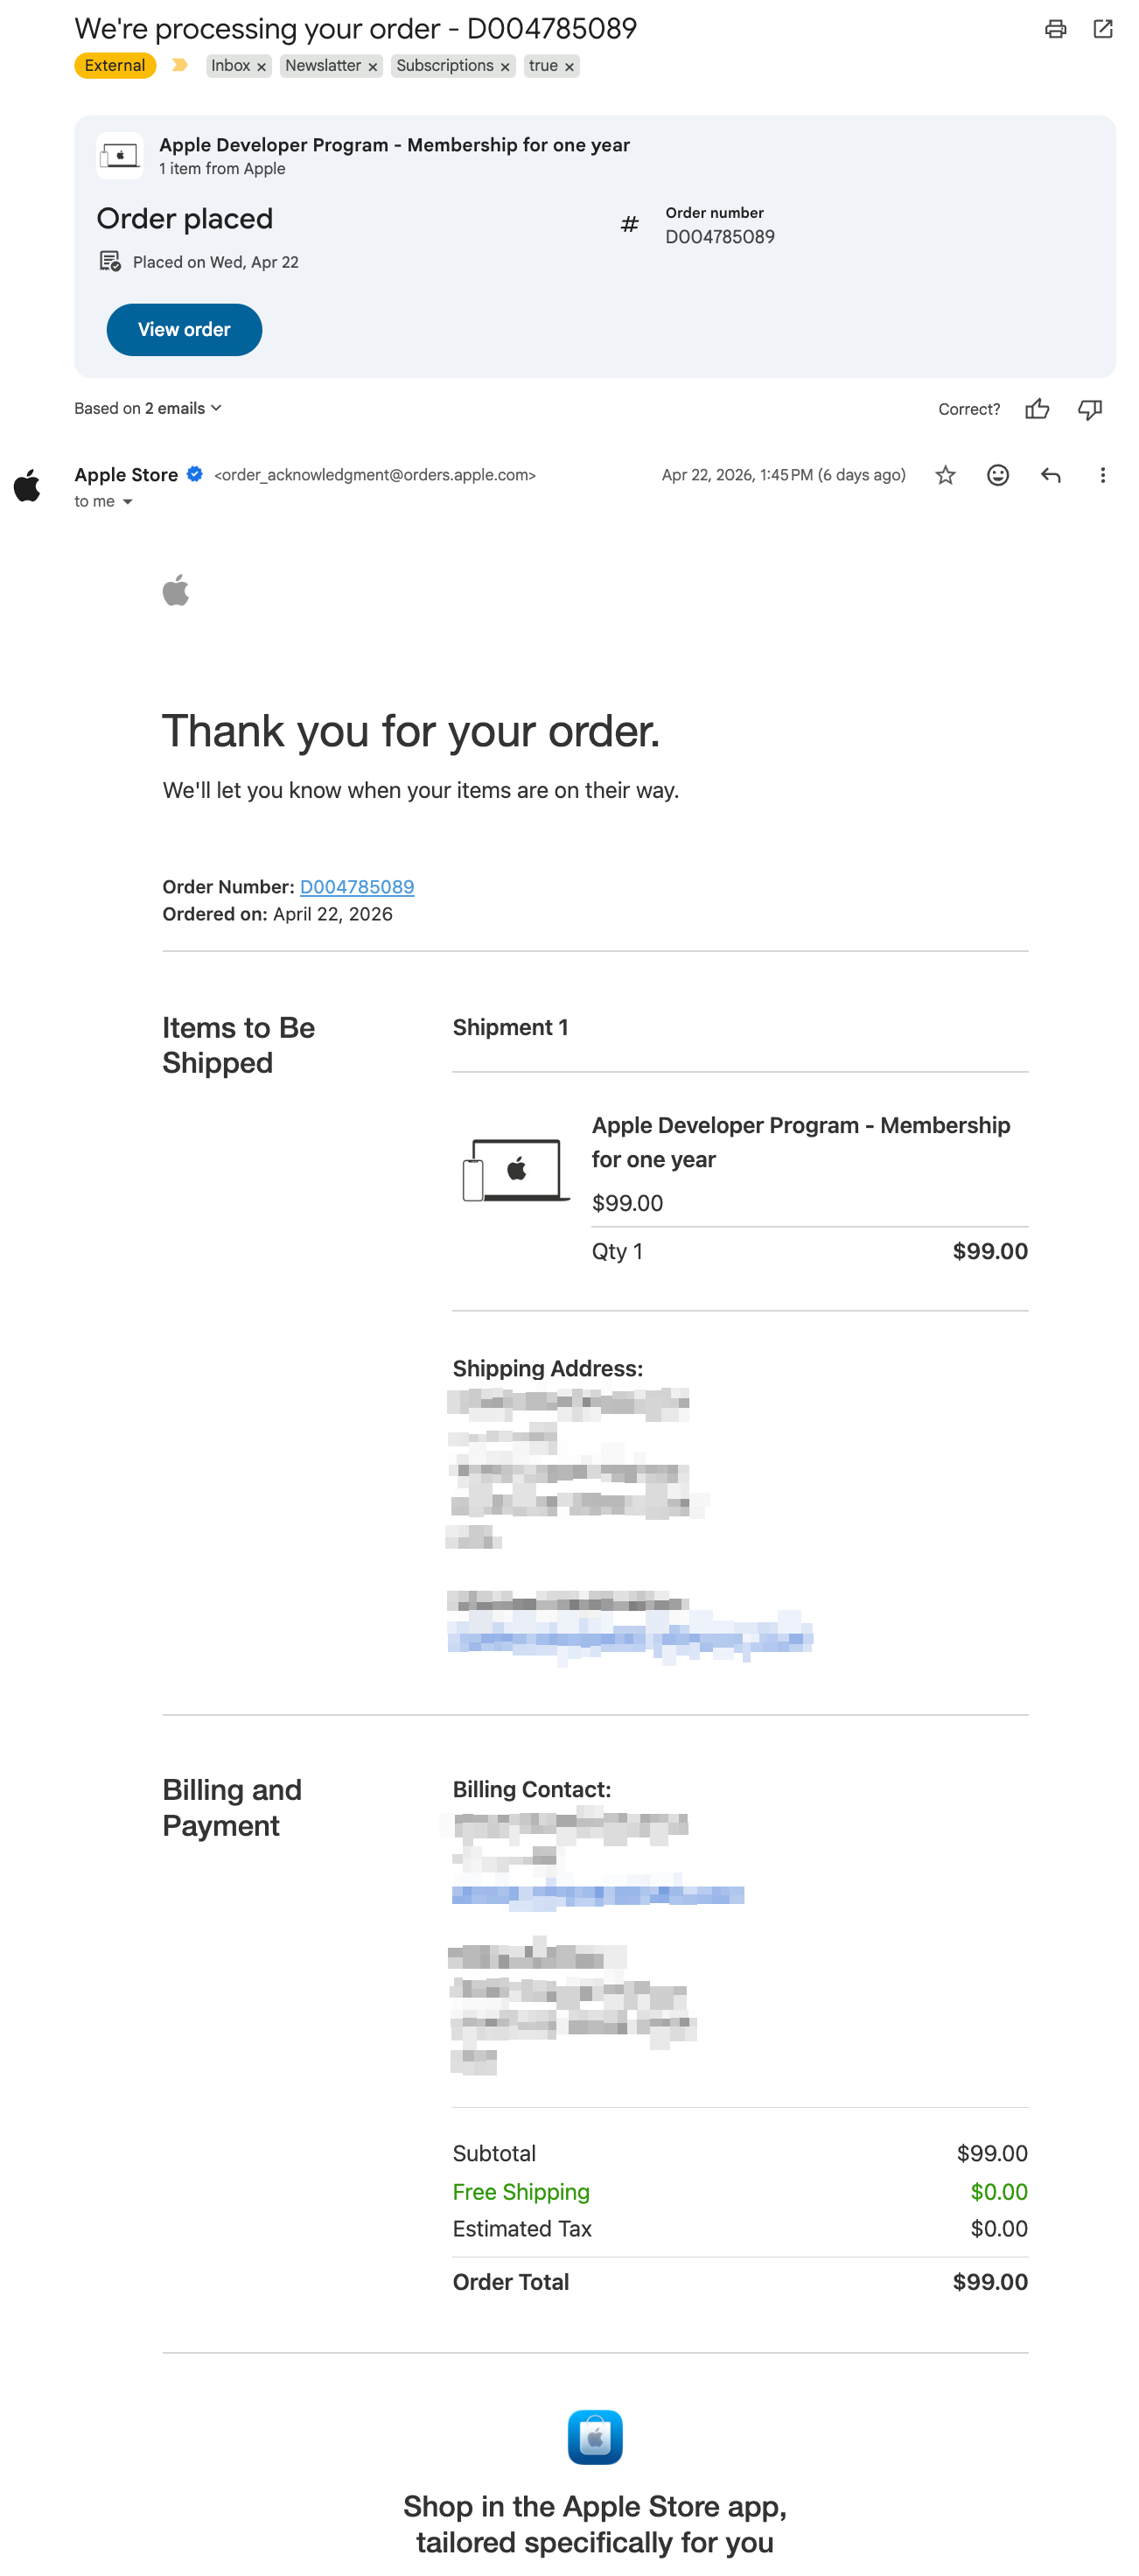The height and width of the screenshot is (2576, 1139).
Task: Star the Apple Store message
Action: (x=945, y=475)
